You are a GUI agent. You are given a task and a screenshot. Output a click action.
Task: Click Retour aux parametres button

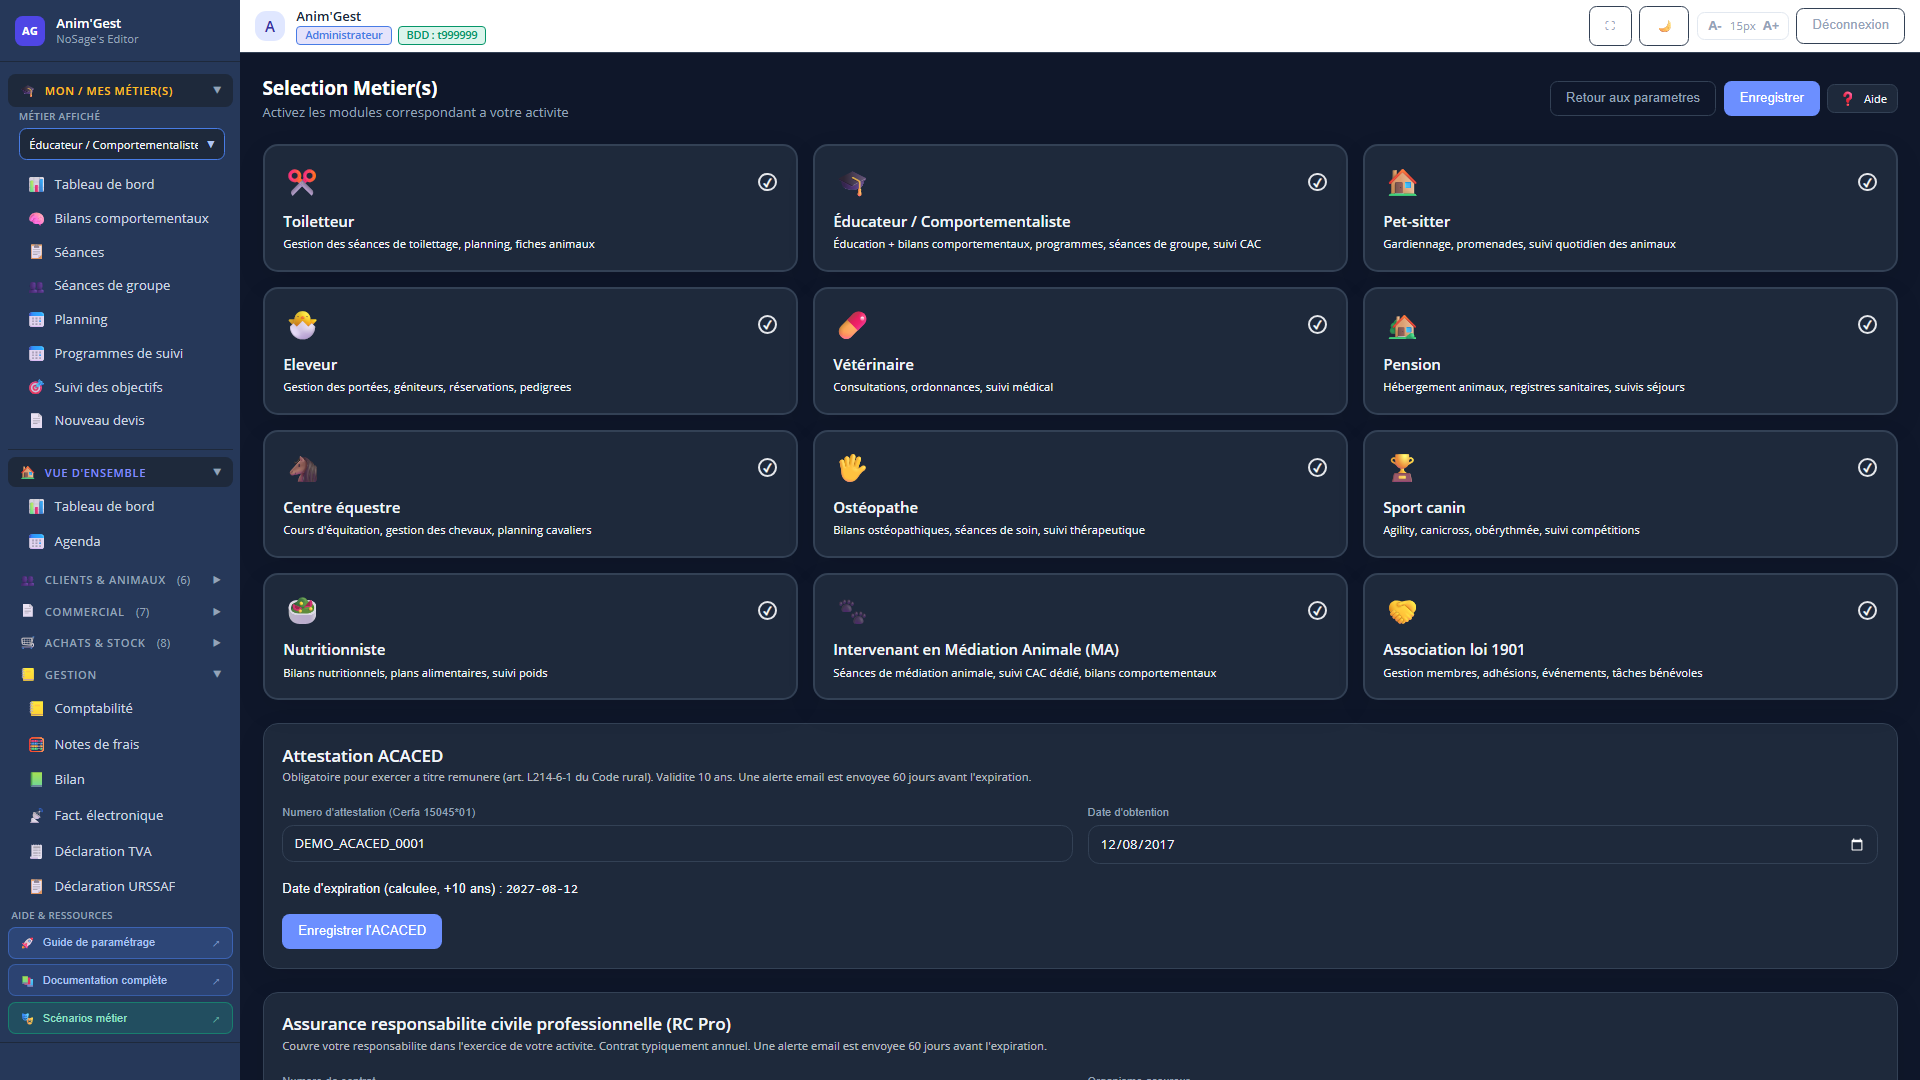click(x=1632, y=98)
